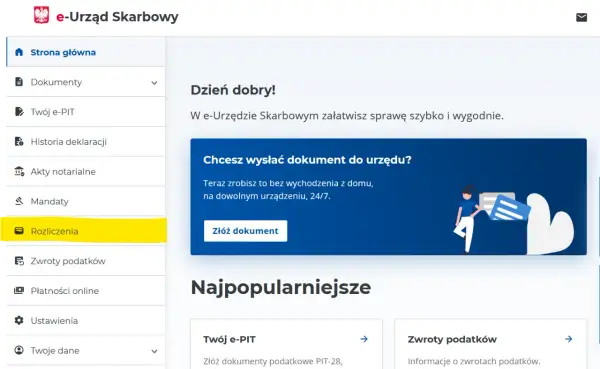This screenshot has width=600, height=369.
Task: Click text 'Informacje o zwrotach podatków.'
Action: click(474, 361)
